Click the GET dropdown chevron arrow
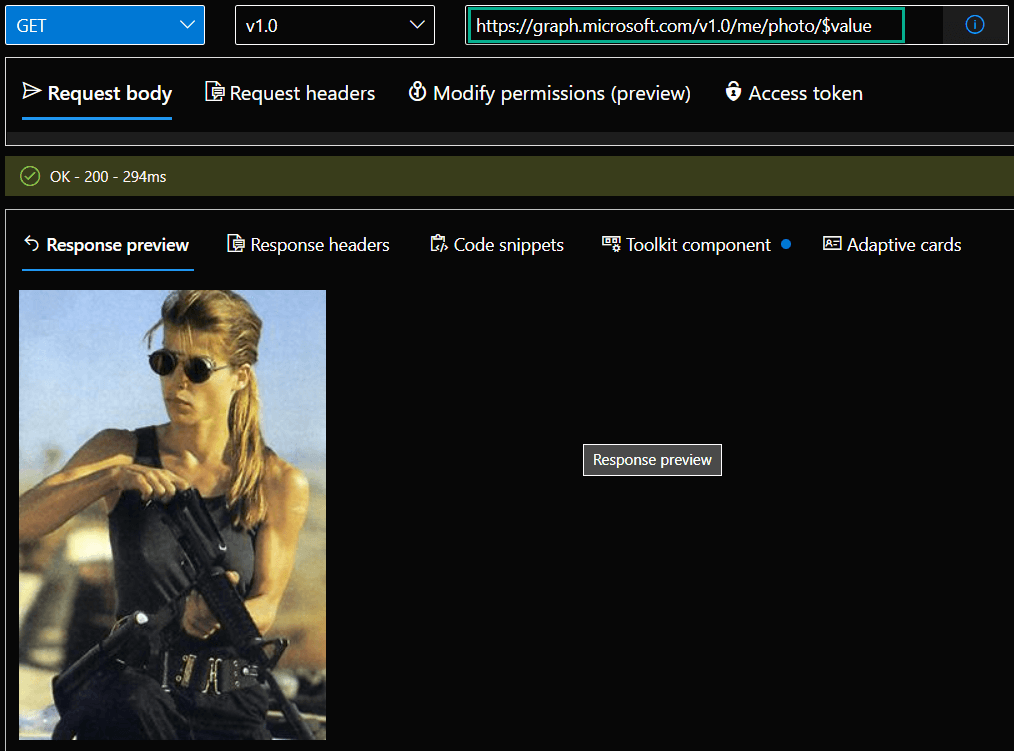 [x=188, y=25]
